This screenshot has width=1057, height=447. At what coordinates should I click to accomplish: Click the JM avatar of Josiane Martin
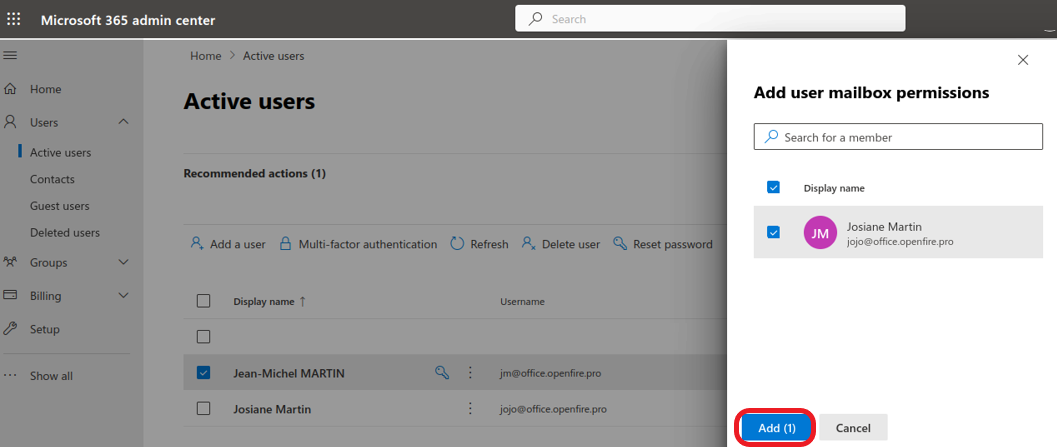820,233
